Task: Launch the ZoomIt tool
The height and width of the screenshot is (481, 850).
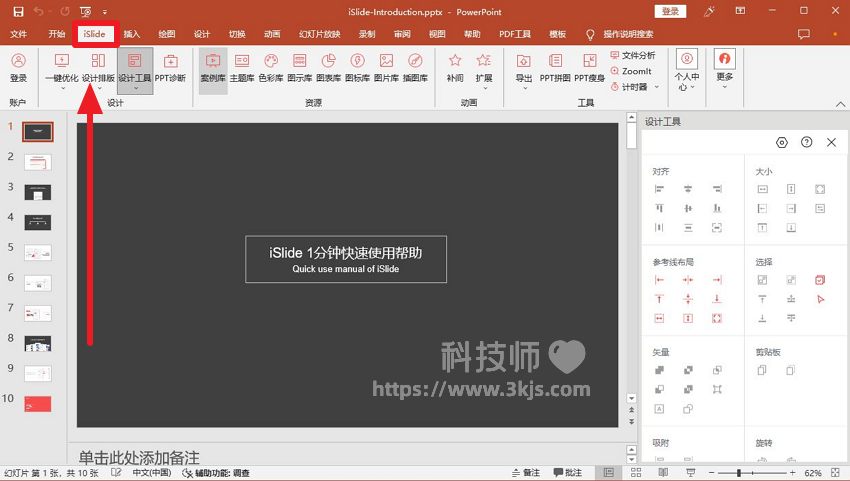Action: (x=631, y=71)
